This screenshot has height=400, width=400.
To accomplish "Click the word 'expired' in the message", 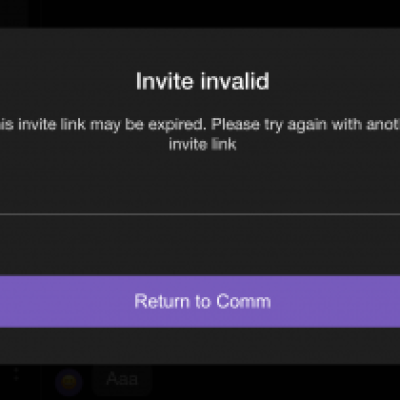I will point(175,125).
